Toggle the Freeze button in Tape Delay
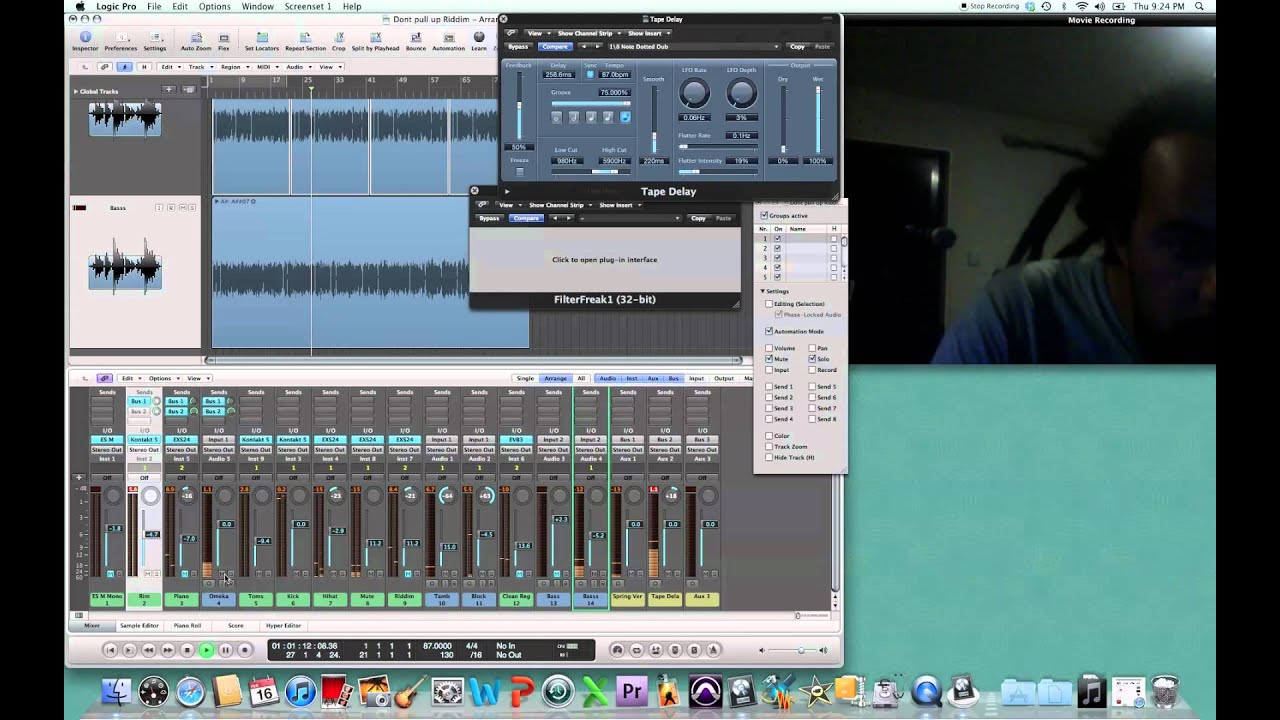The width and height of the screenshot is (1280, 720). (519, 171)
